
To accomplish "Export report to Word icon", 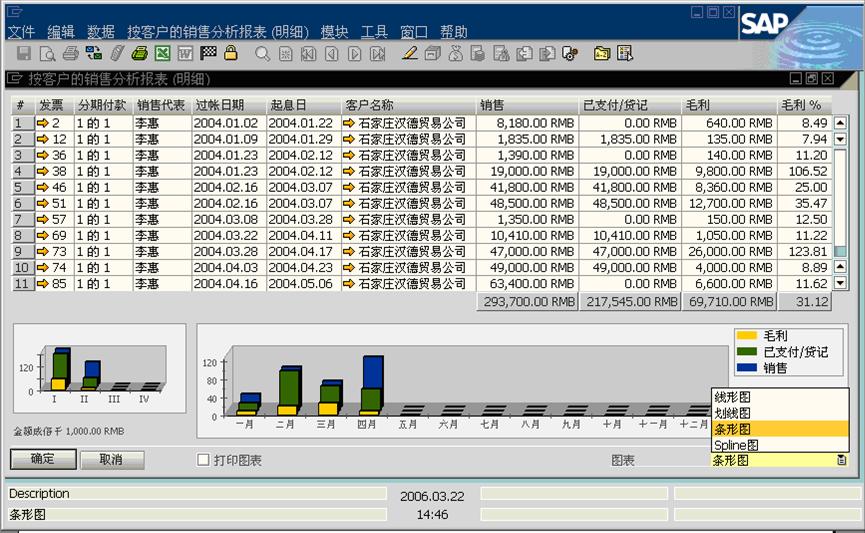I will click(x=185, y=54).
